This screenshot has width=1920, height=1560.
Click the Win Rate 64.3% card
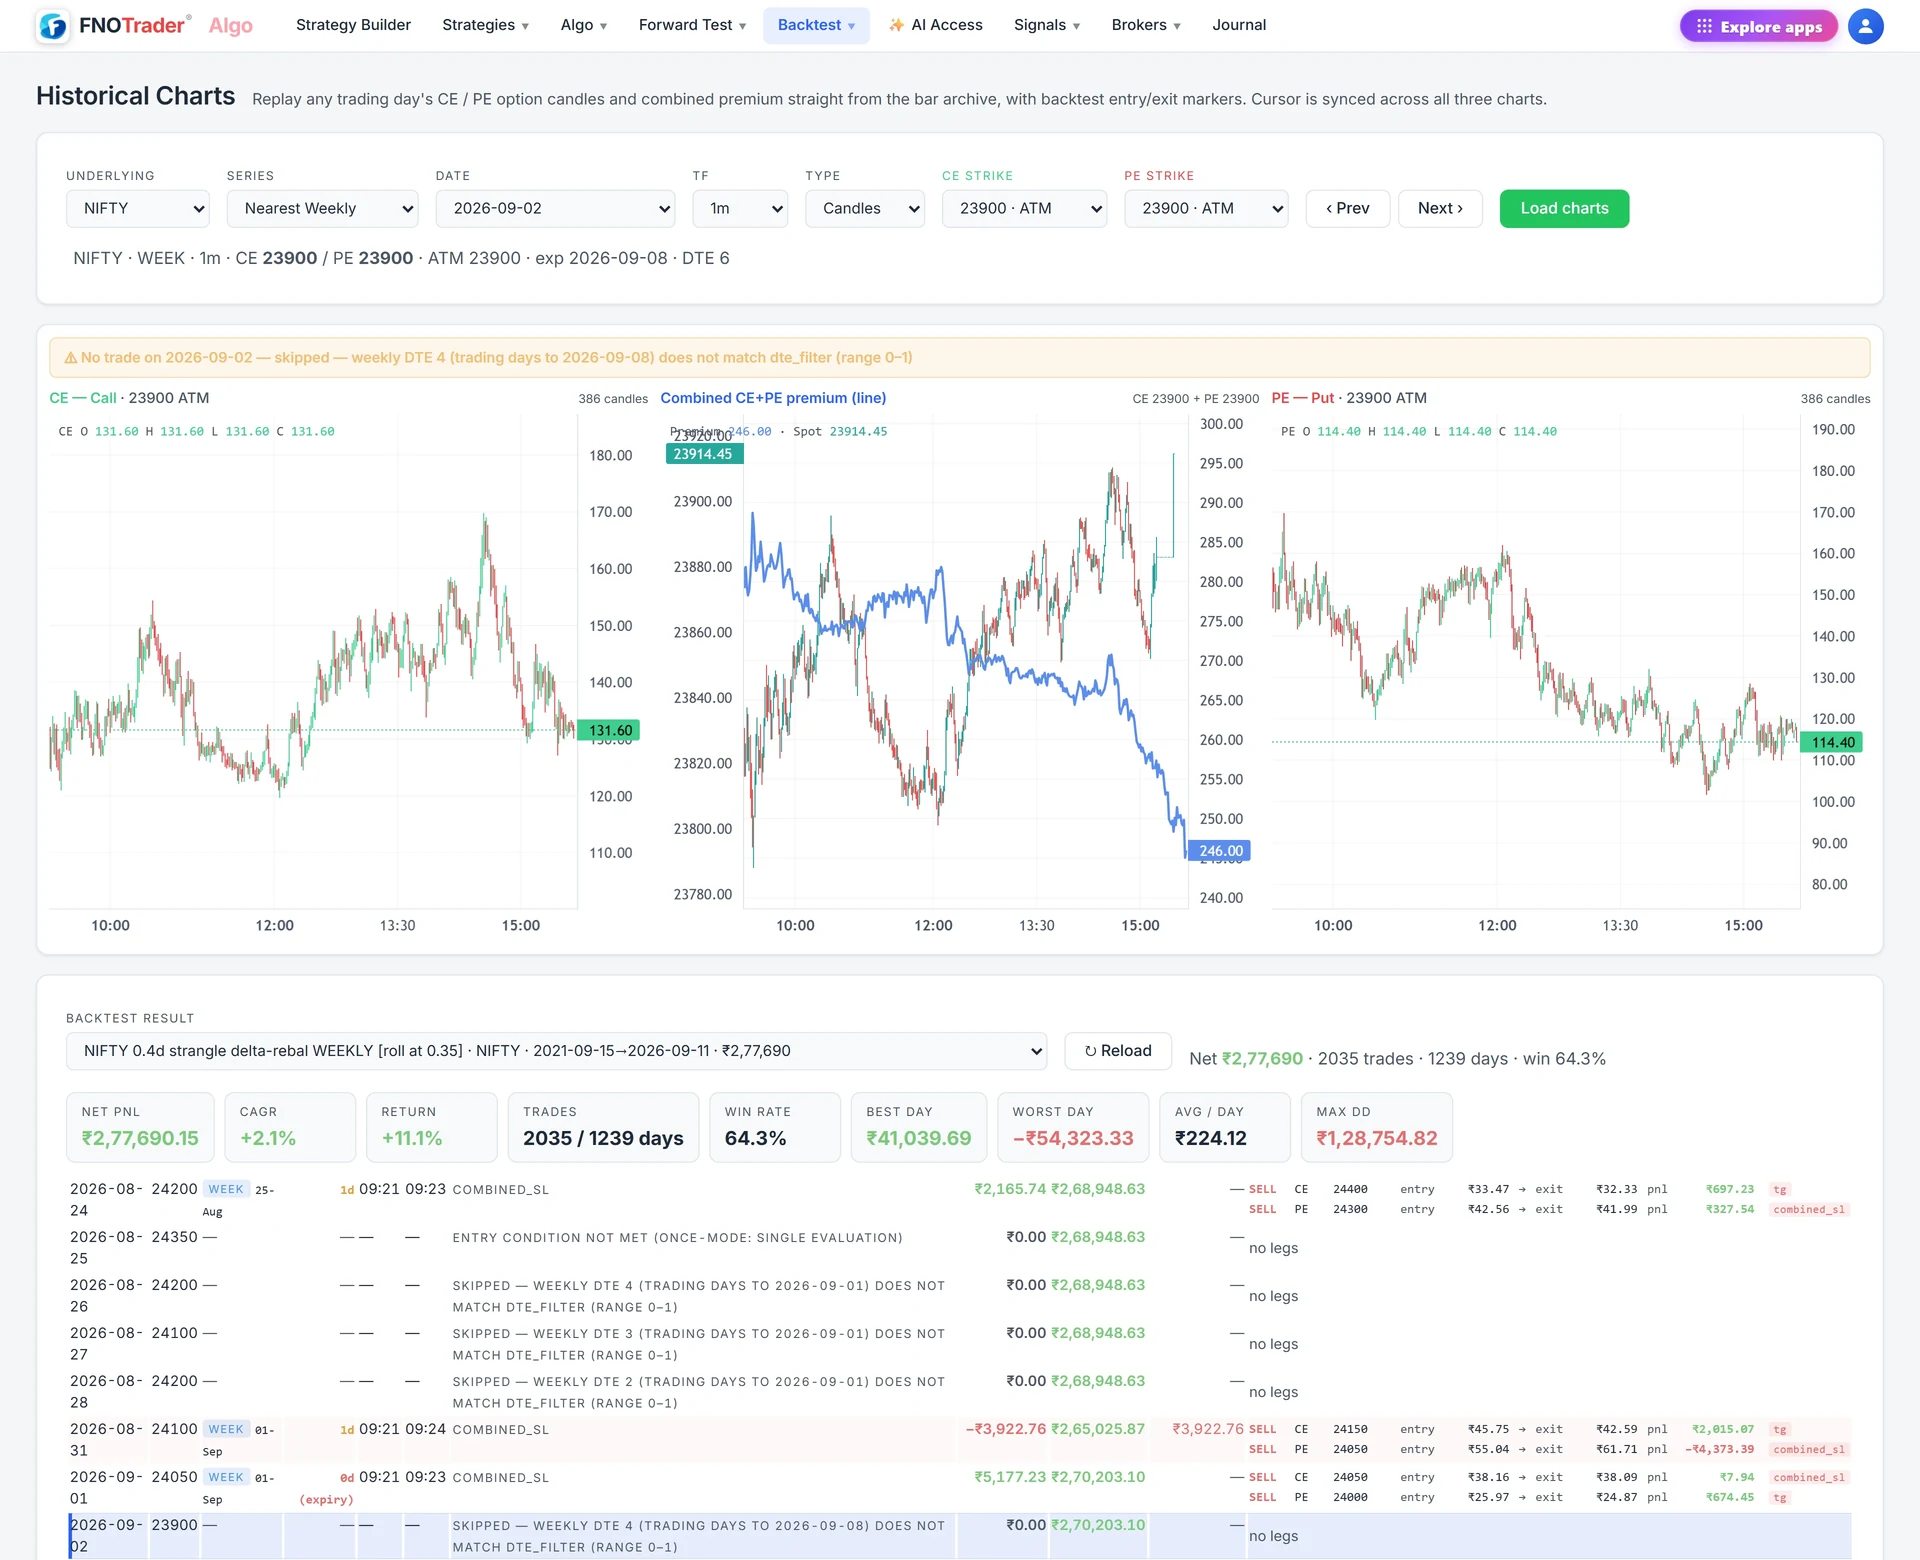[774, 1127]
